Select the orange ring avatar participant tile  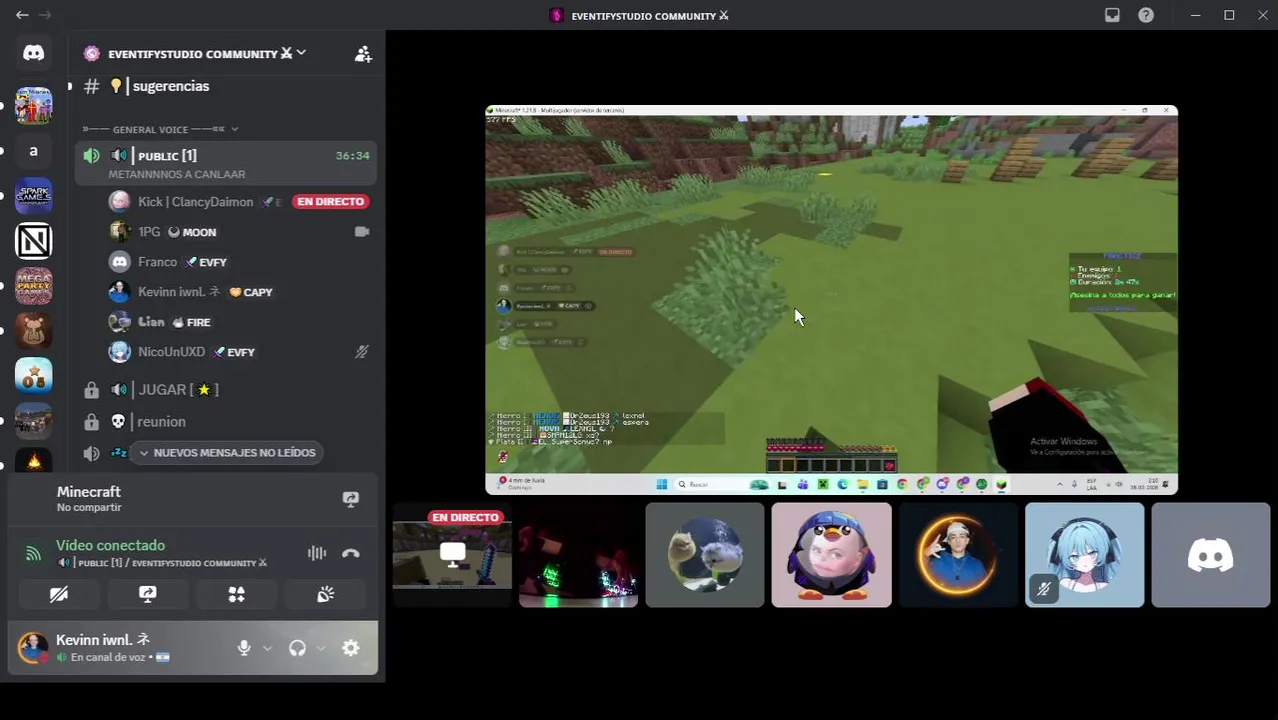(x=958, y=555)
